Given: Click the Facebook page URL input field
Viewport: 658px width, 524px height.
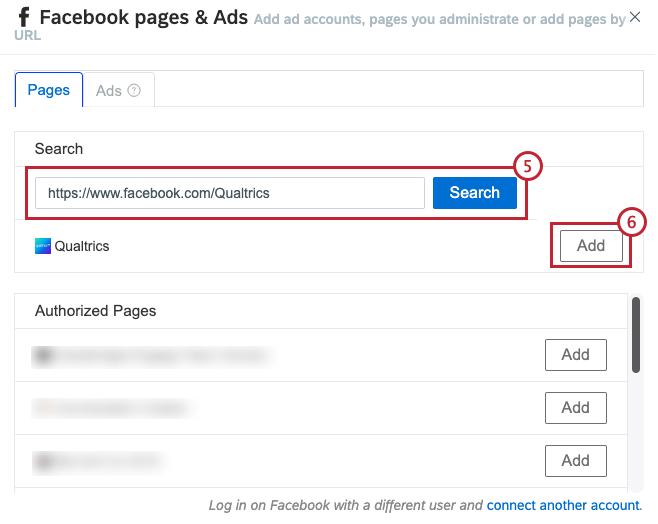Looking at the screenshot, I should point(230,193).
